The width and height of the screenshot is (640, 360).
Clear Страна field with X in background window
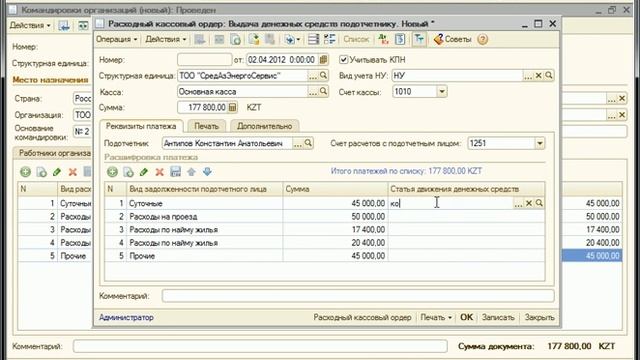click(622, 98)
